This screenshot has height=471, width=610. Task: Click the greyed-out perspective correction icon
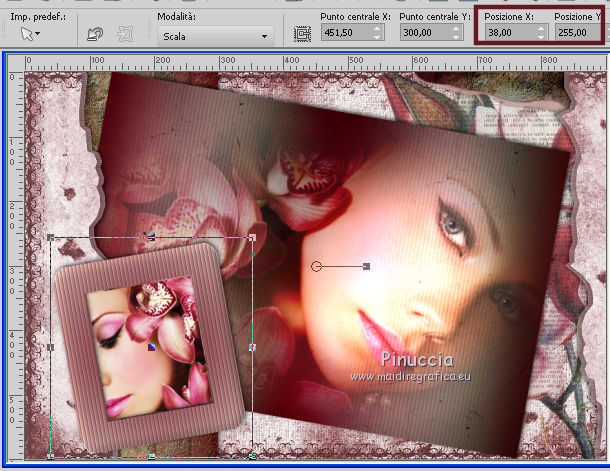point(125,34)
